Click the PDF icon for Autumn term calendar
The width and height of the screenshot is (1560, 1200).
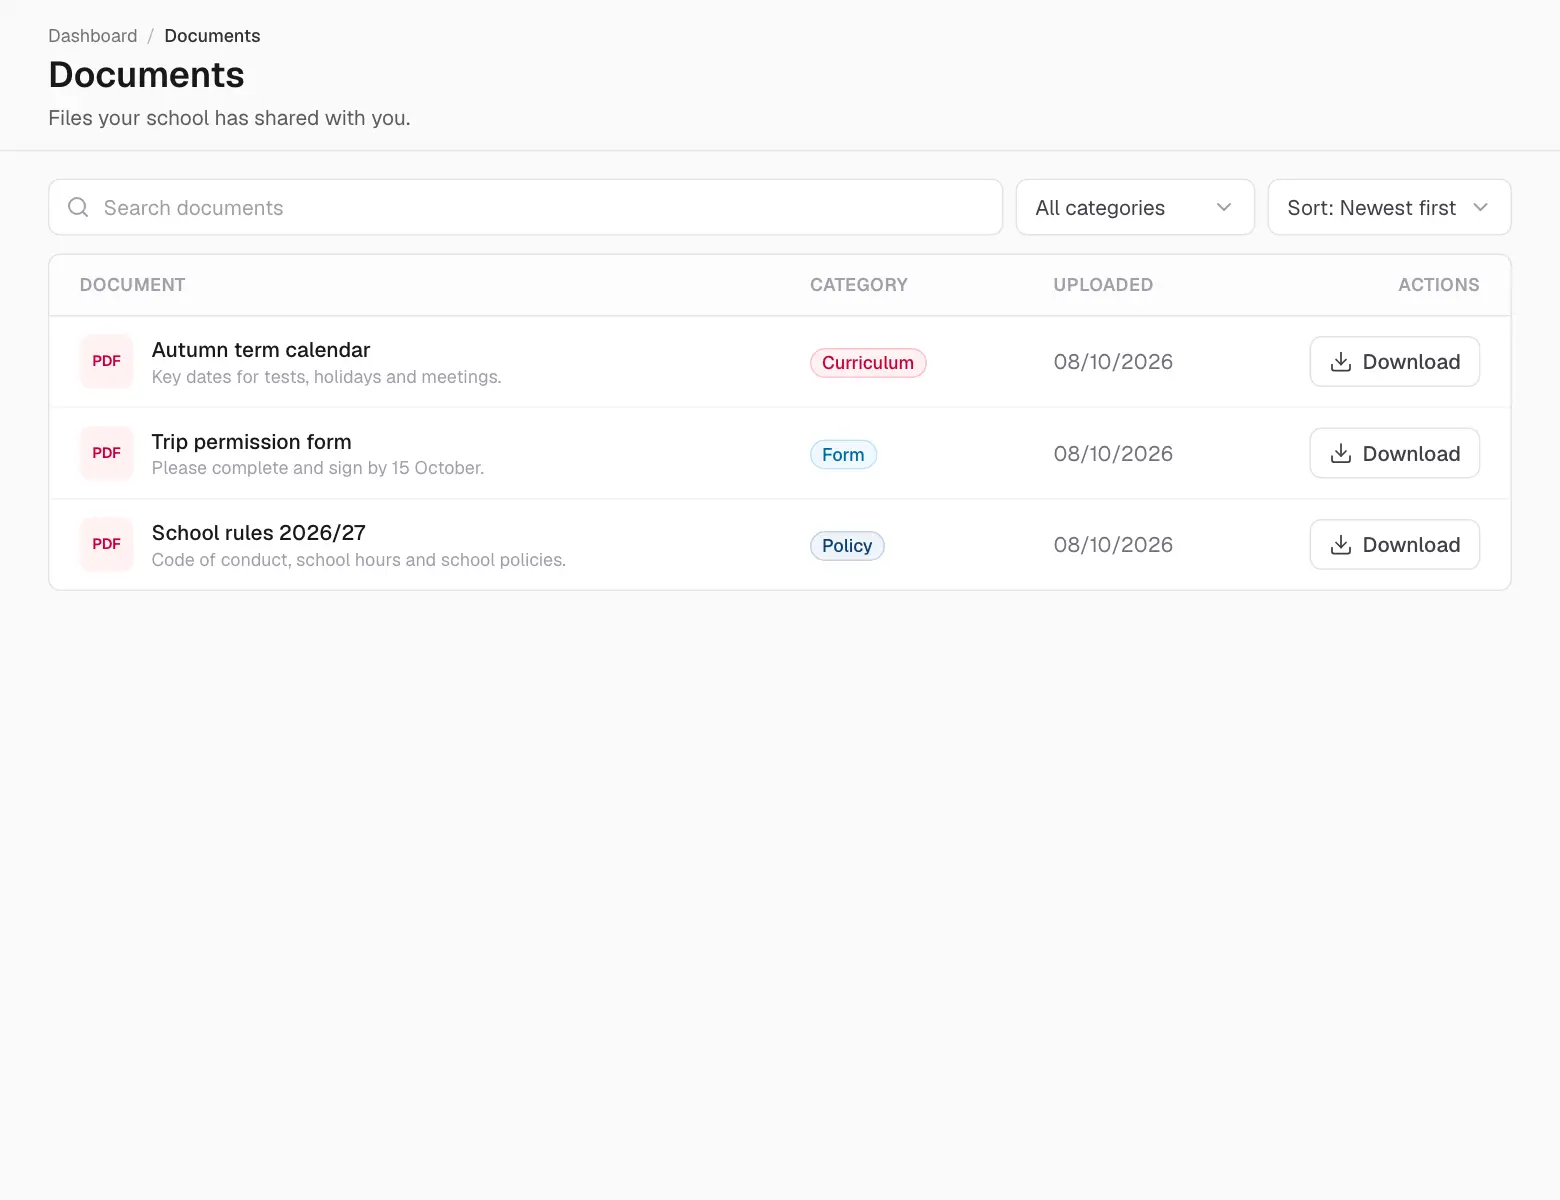tap(106, 361)
